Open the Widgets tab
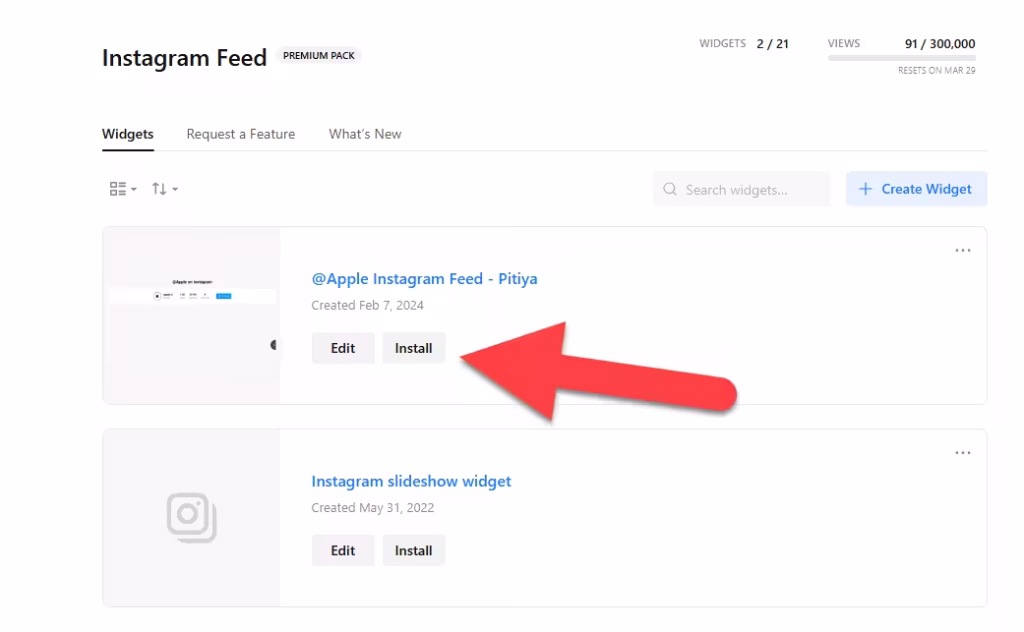The width and height of the screenshot is (1024, 632). 127,134
